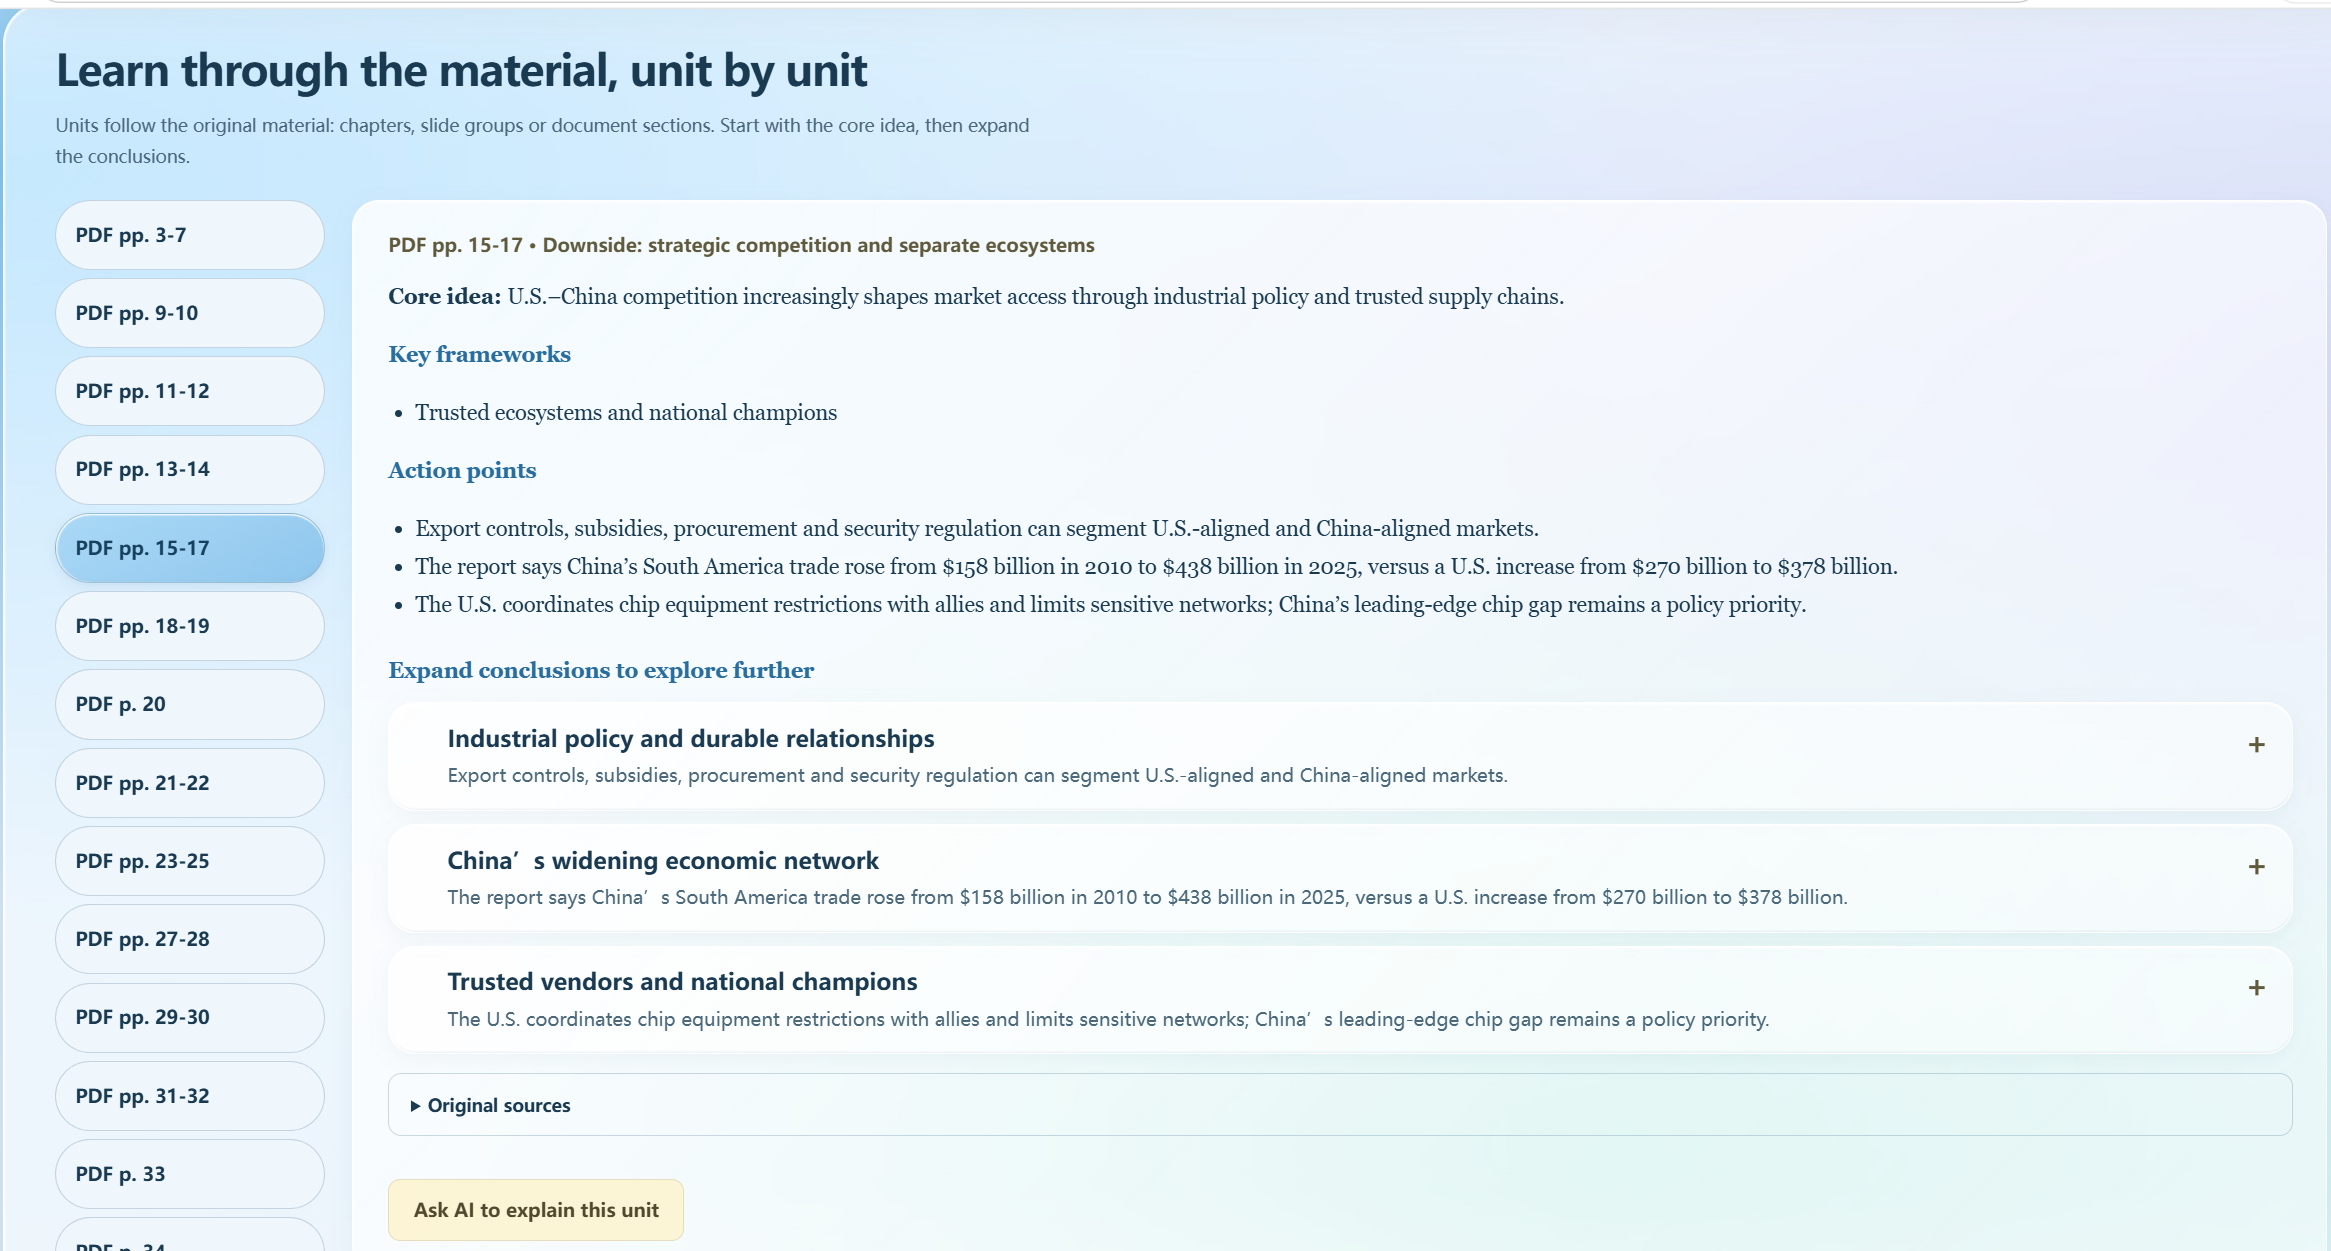This screenshot has width=2331, height=1251.
Task: Select the active PDF pp. 15-17 unit
Action: [189, 548]
